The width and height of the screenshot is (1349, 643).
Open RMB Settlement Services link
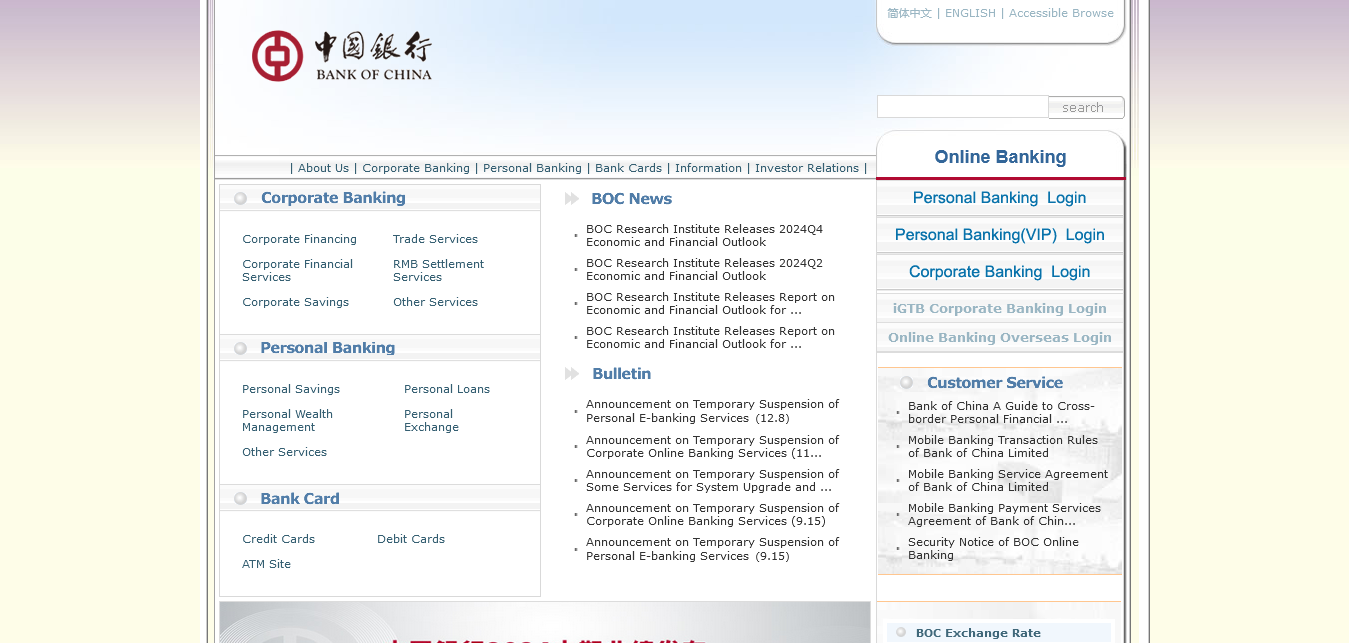point(438,271)
